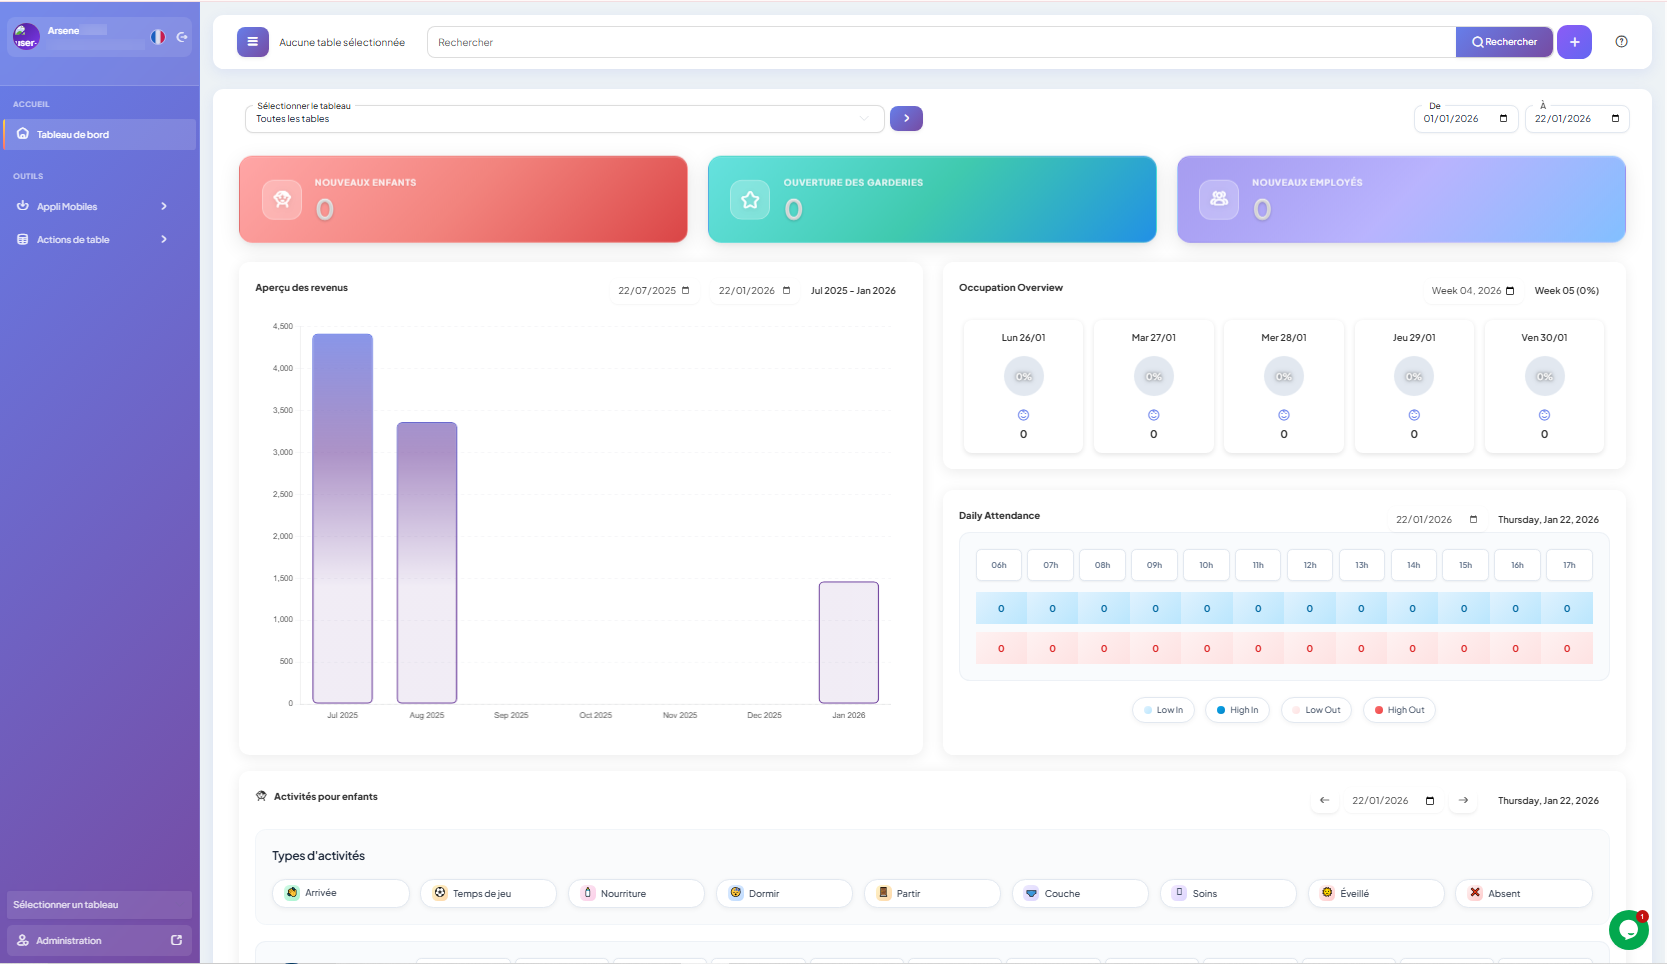Click the purple plus add button
Screen dimensions: 1667x964
click(x=1574, y=42)
